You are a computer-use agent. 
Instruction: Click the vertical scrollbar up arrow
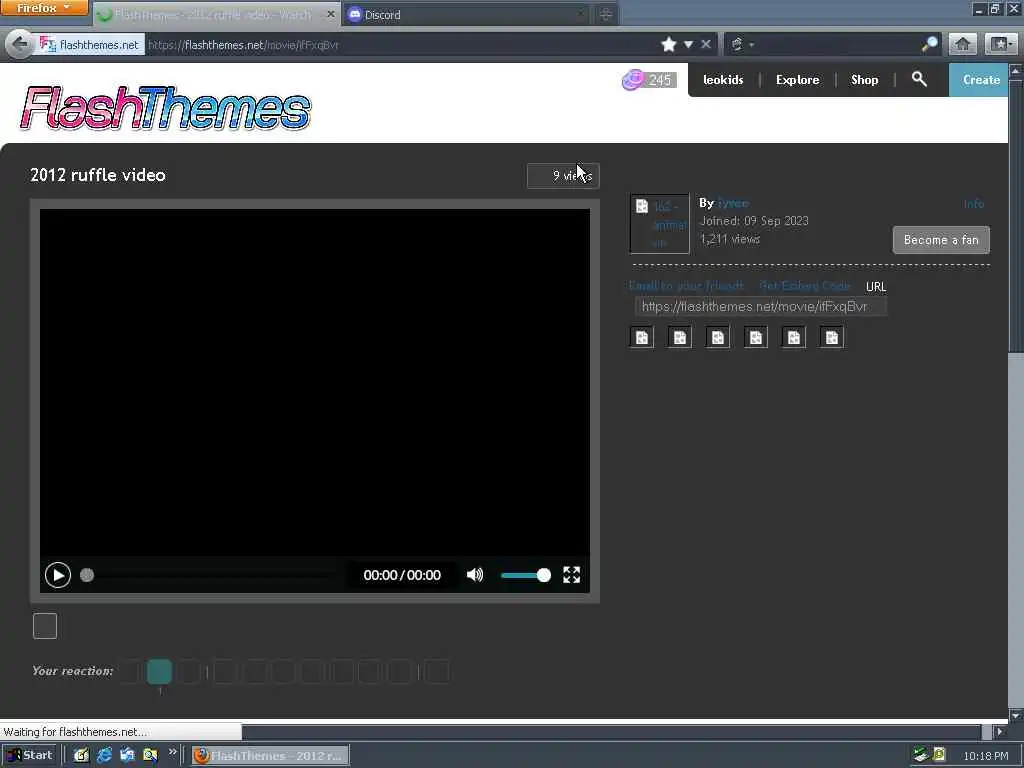pyautogui.click(x=1016, y=70)
